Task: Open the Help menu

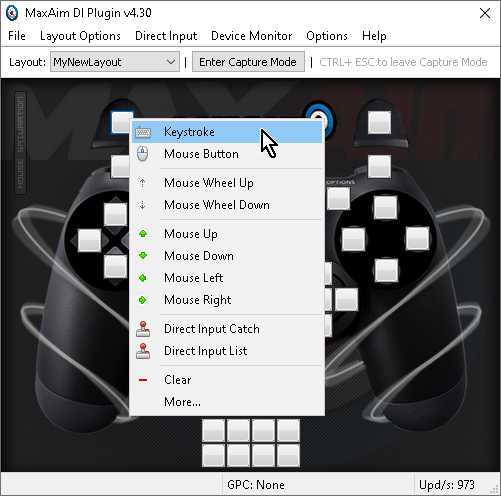Action: pyautogui.click(x=374, y=36)
